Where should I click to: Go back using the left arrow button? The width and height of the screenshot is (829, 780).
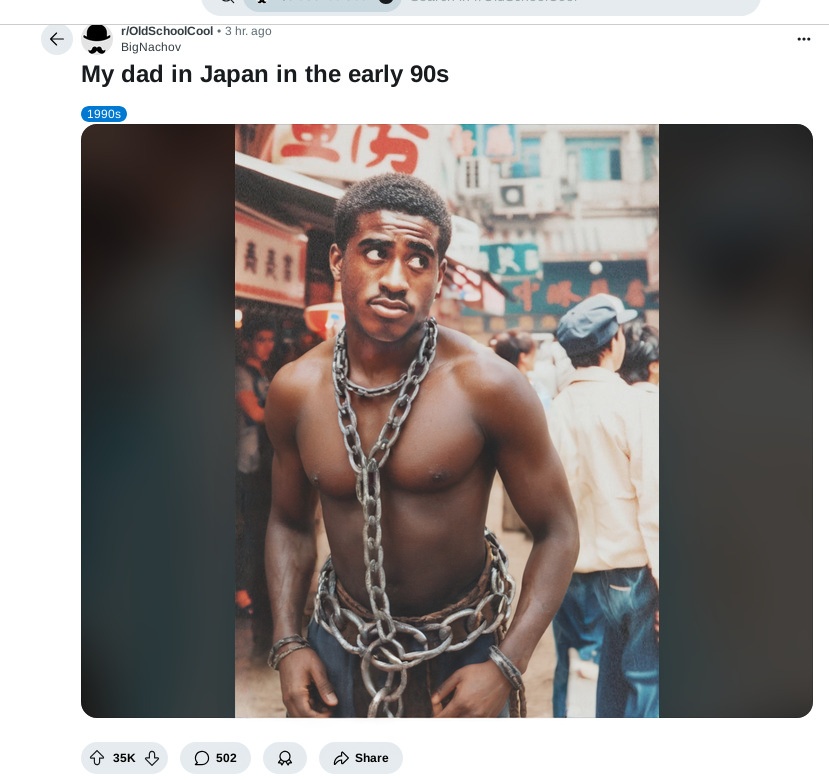[x=57, y=39]
